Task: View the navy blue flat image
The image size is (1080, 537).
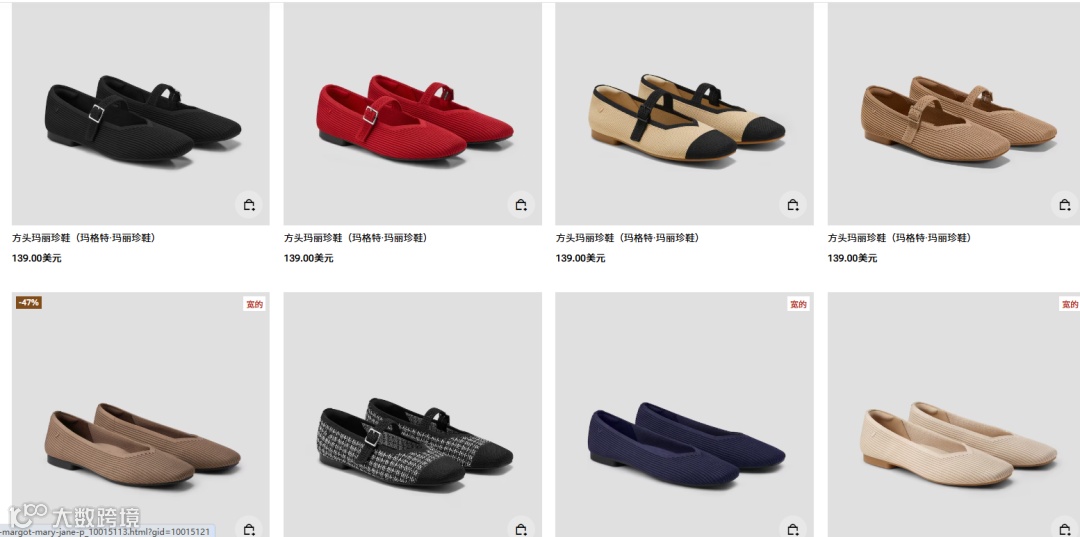Action: point(684,414)
